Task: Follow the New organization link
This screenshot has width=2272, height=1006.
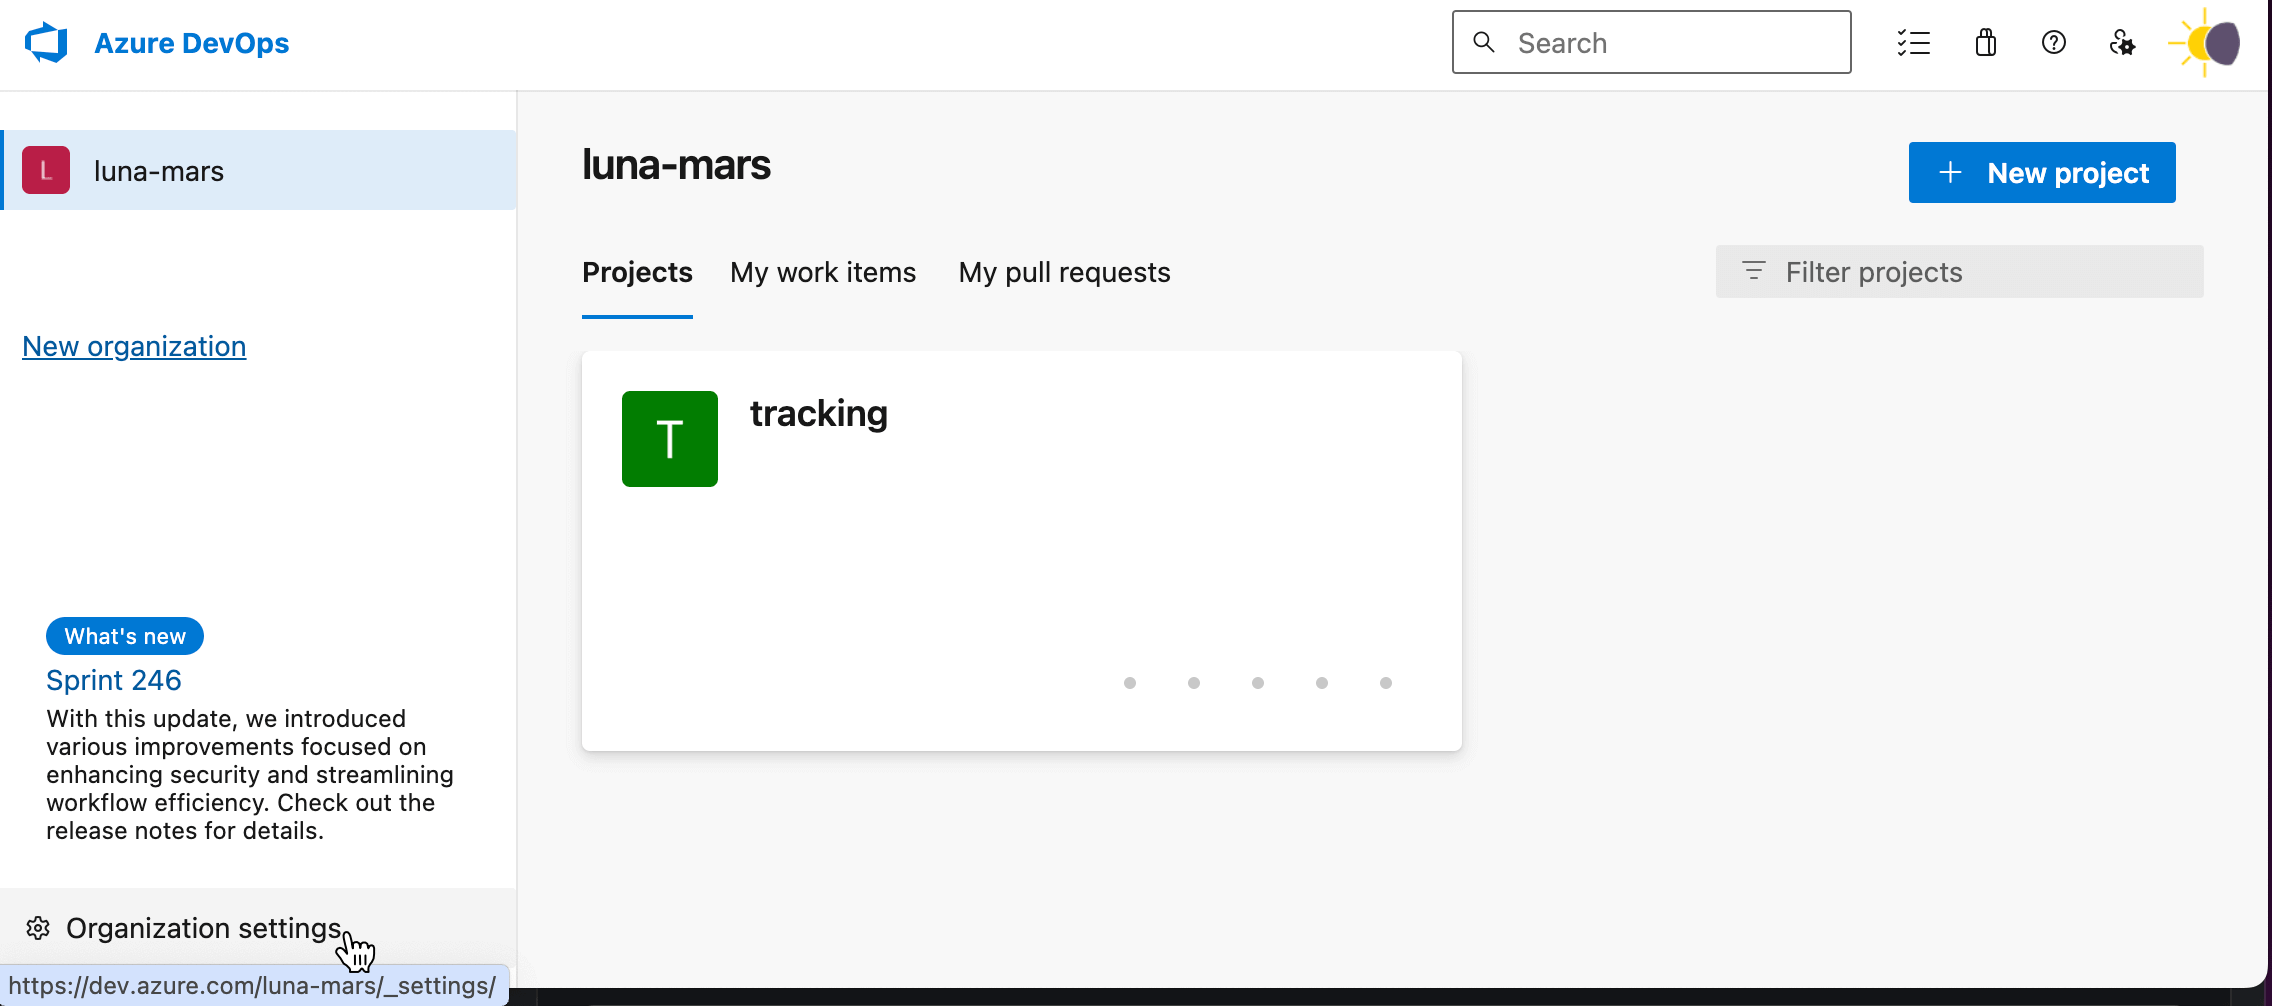Action: click(134, 346)
